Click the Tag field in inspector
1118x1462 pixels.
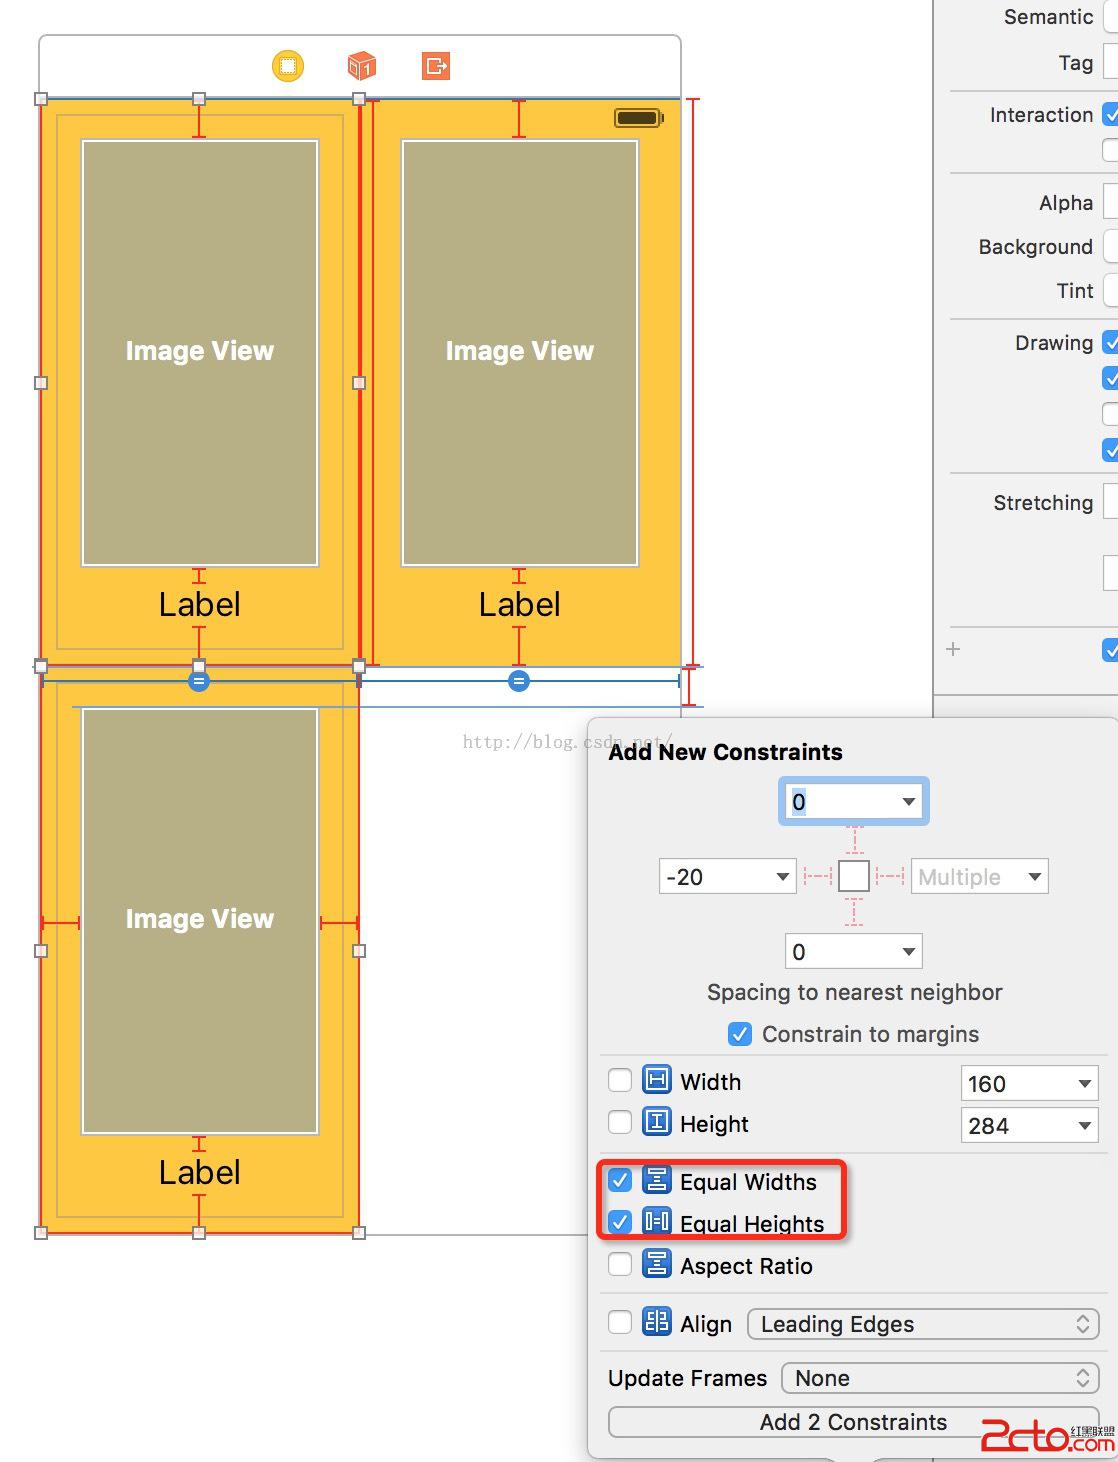pyautogui.click(x=1110, y=62)
